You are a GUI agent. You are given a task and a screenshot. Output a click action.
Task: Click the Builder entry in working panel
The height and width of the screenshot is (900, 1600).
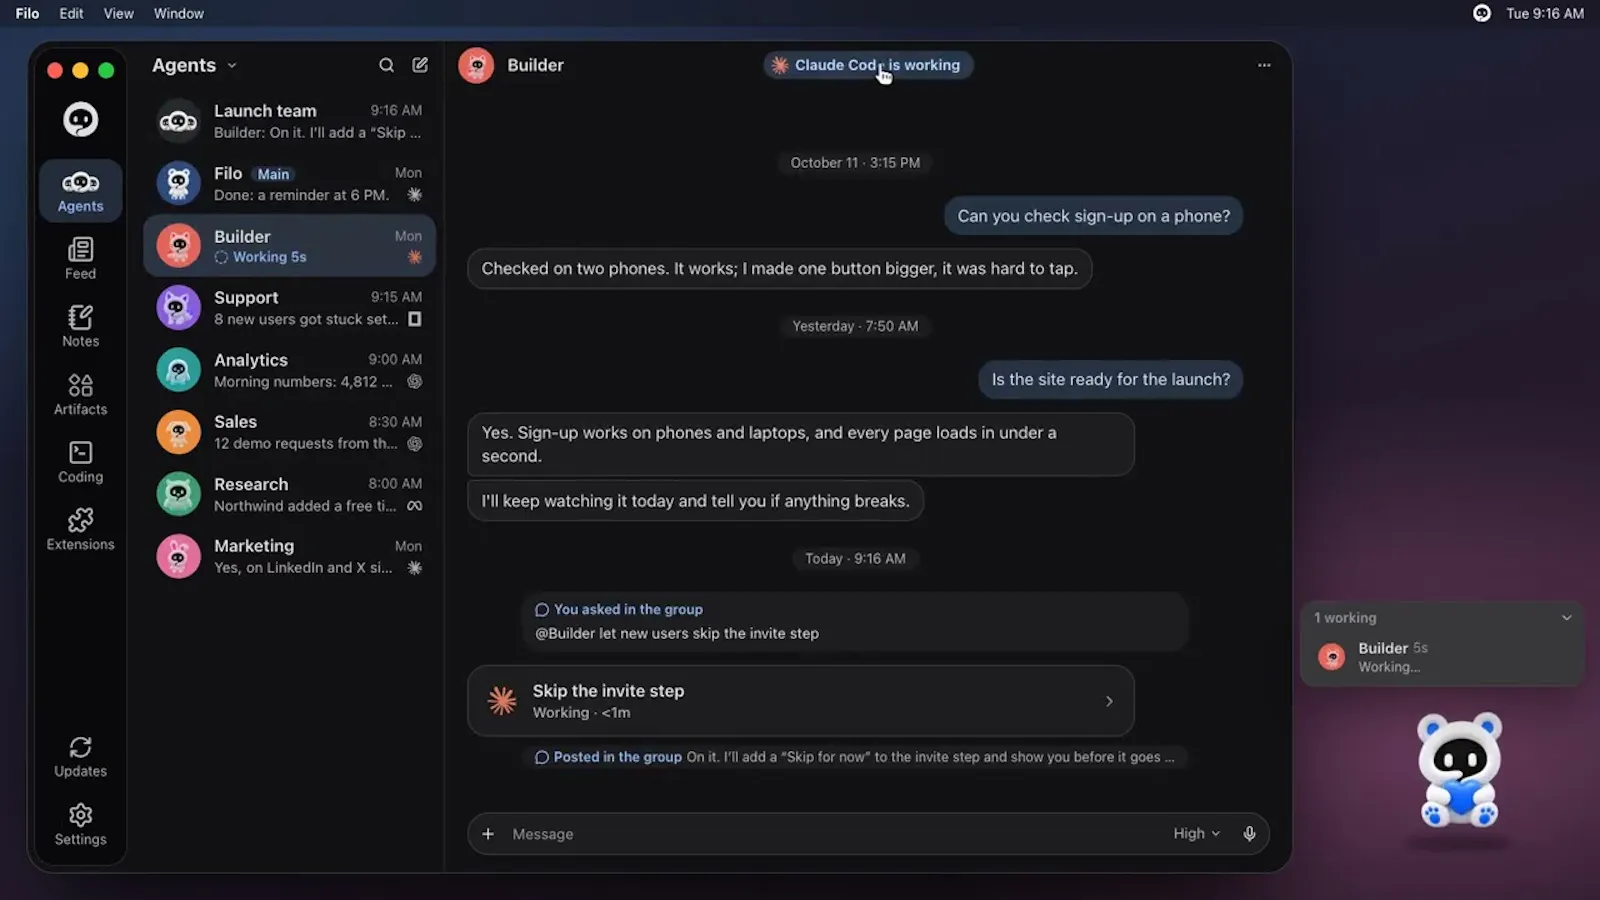pos(1442,657)
